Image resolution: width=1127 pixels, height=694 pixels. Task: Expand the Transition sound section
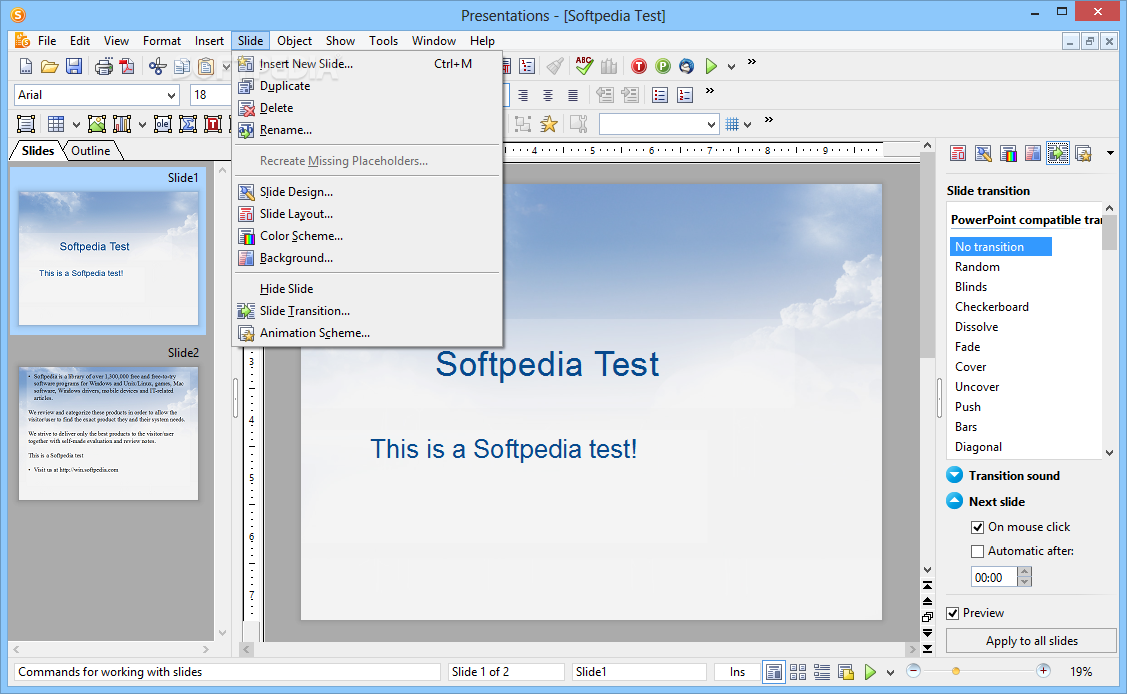click(954, 476)
